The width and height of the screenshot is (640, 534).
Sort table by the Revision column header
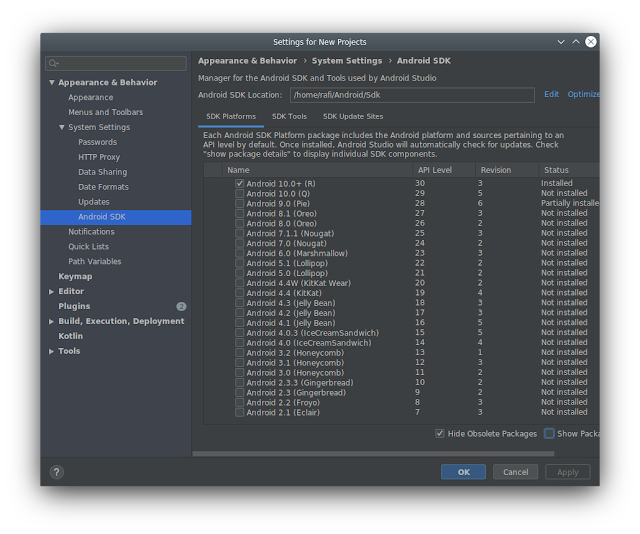(507, 170)
